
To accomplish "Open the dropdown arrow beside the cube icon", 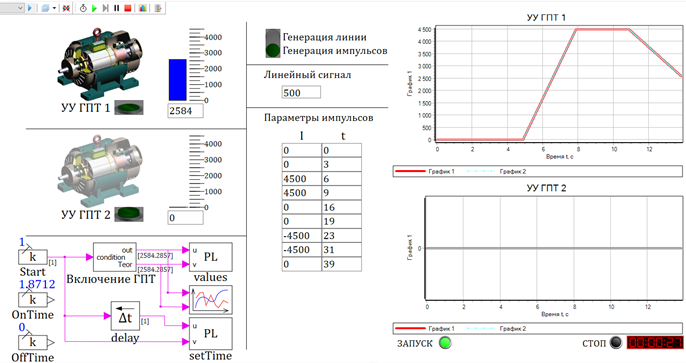I will [x=54, y=8].
